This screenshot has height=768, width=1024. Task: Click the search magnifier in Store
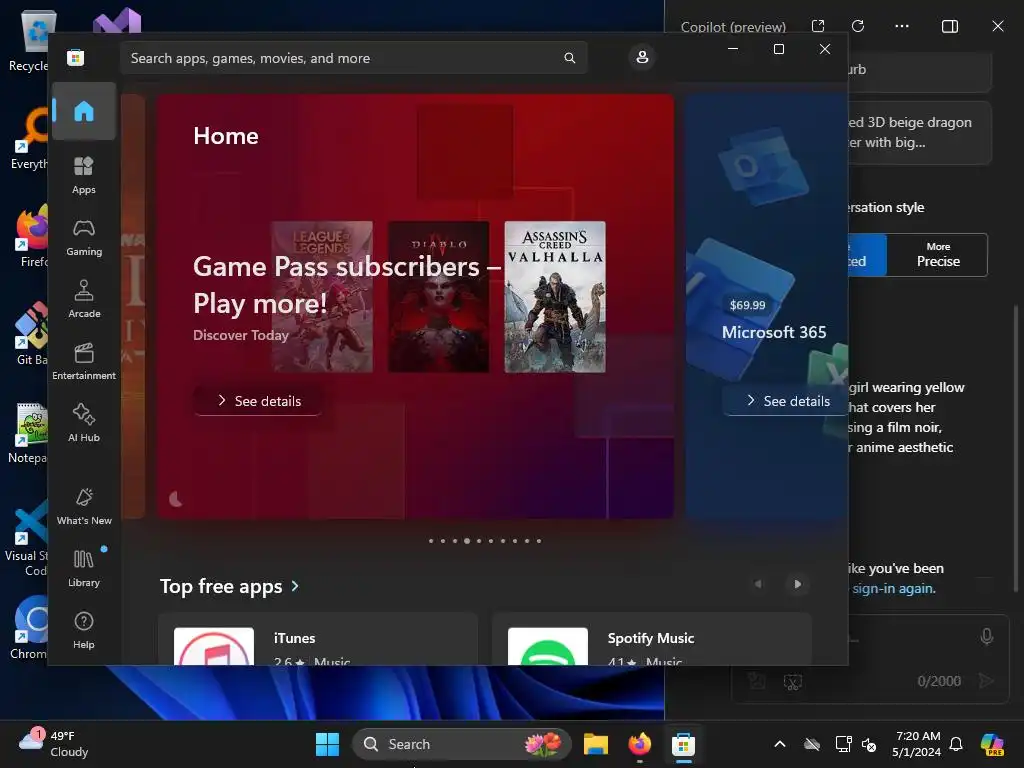point(569,58)
